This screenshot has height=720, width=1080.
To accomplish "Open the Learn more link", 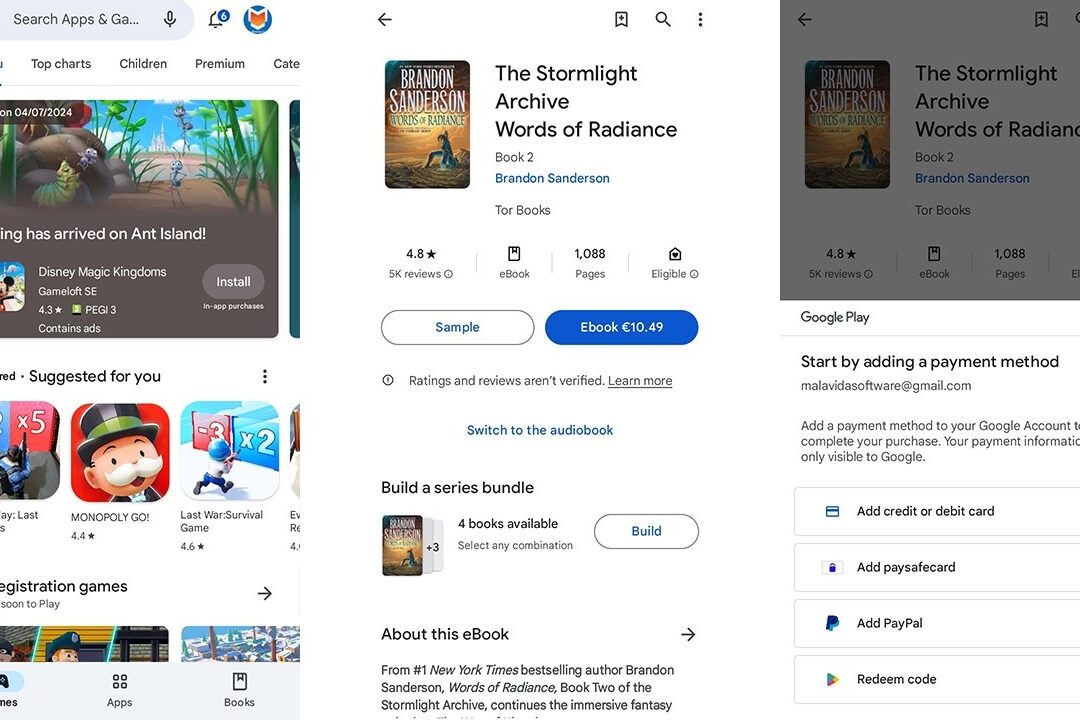I will coord(640,381).
